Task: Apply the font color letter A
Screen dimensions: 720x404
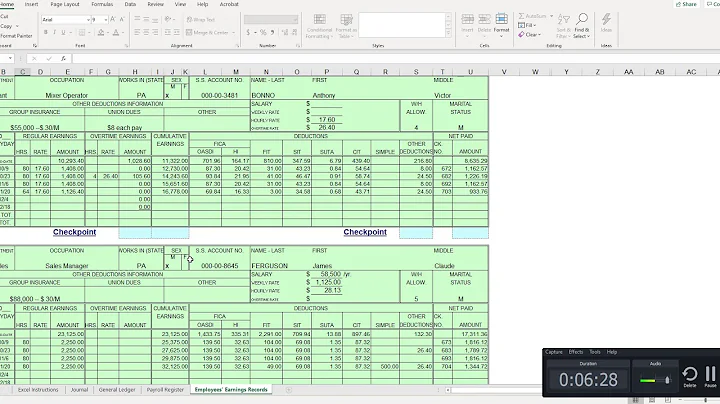Action: [116, 33]
